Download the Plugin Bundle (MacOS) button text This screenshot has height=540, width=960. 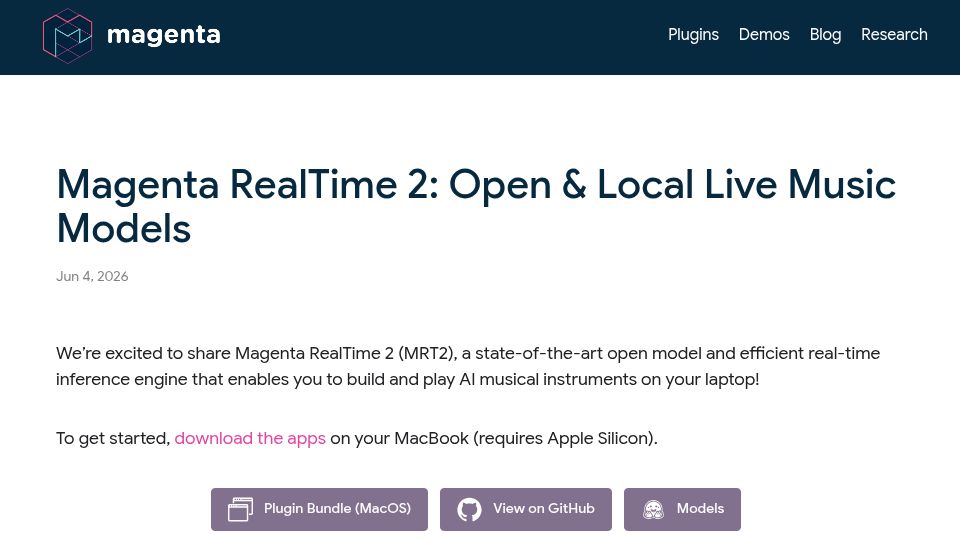(337, 508)
